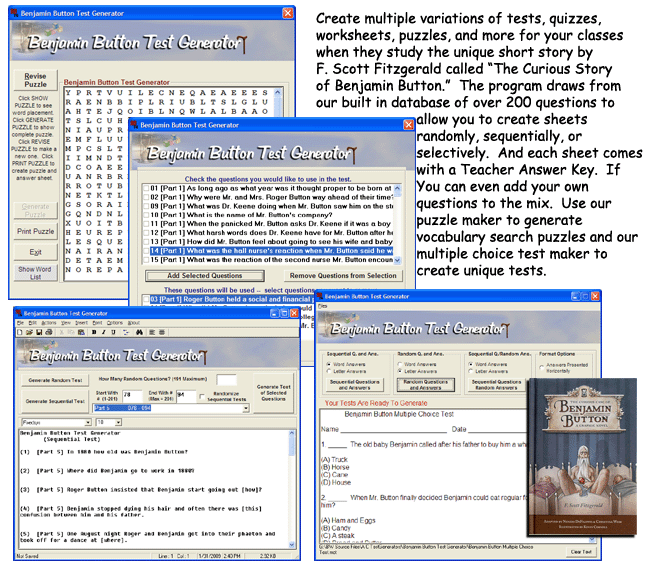The height and width of the screenshot is (570, 648).
Task: Select Letter Answers under Sequential Q./Random Ans.
Action: tap(471, 371)
